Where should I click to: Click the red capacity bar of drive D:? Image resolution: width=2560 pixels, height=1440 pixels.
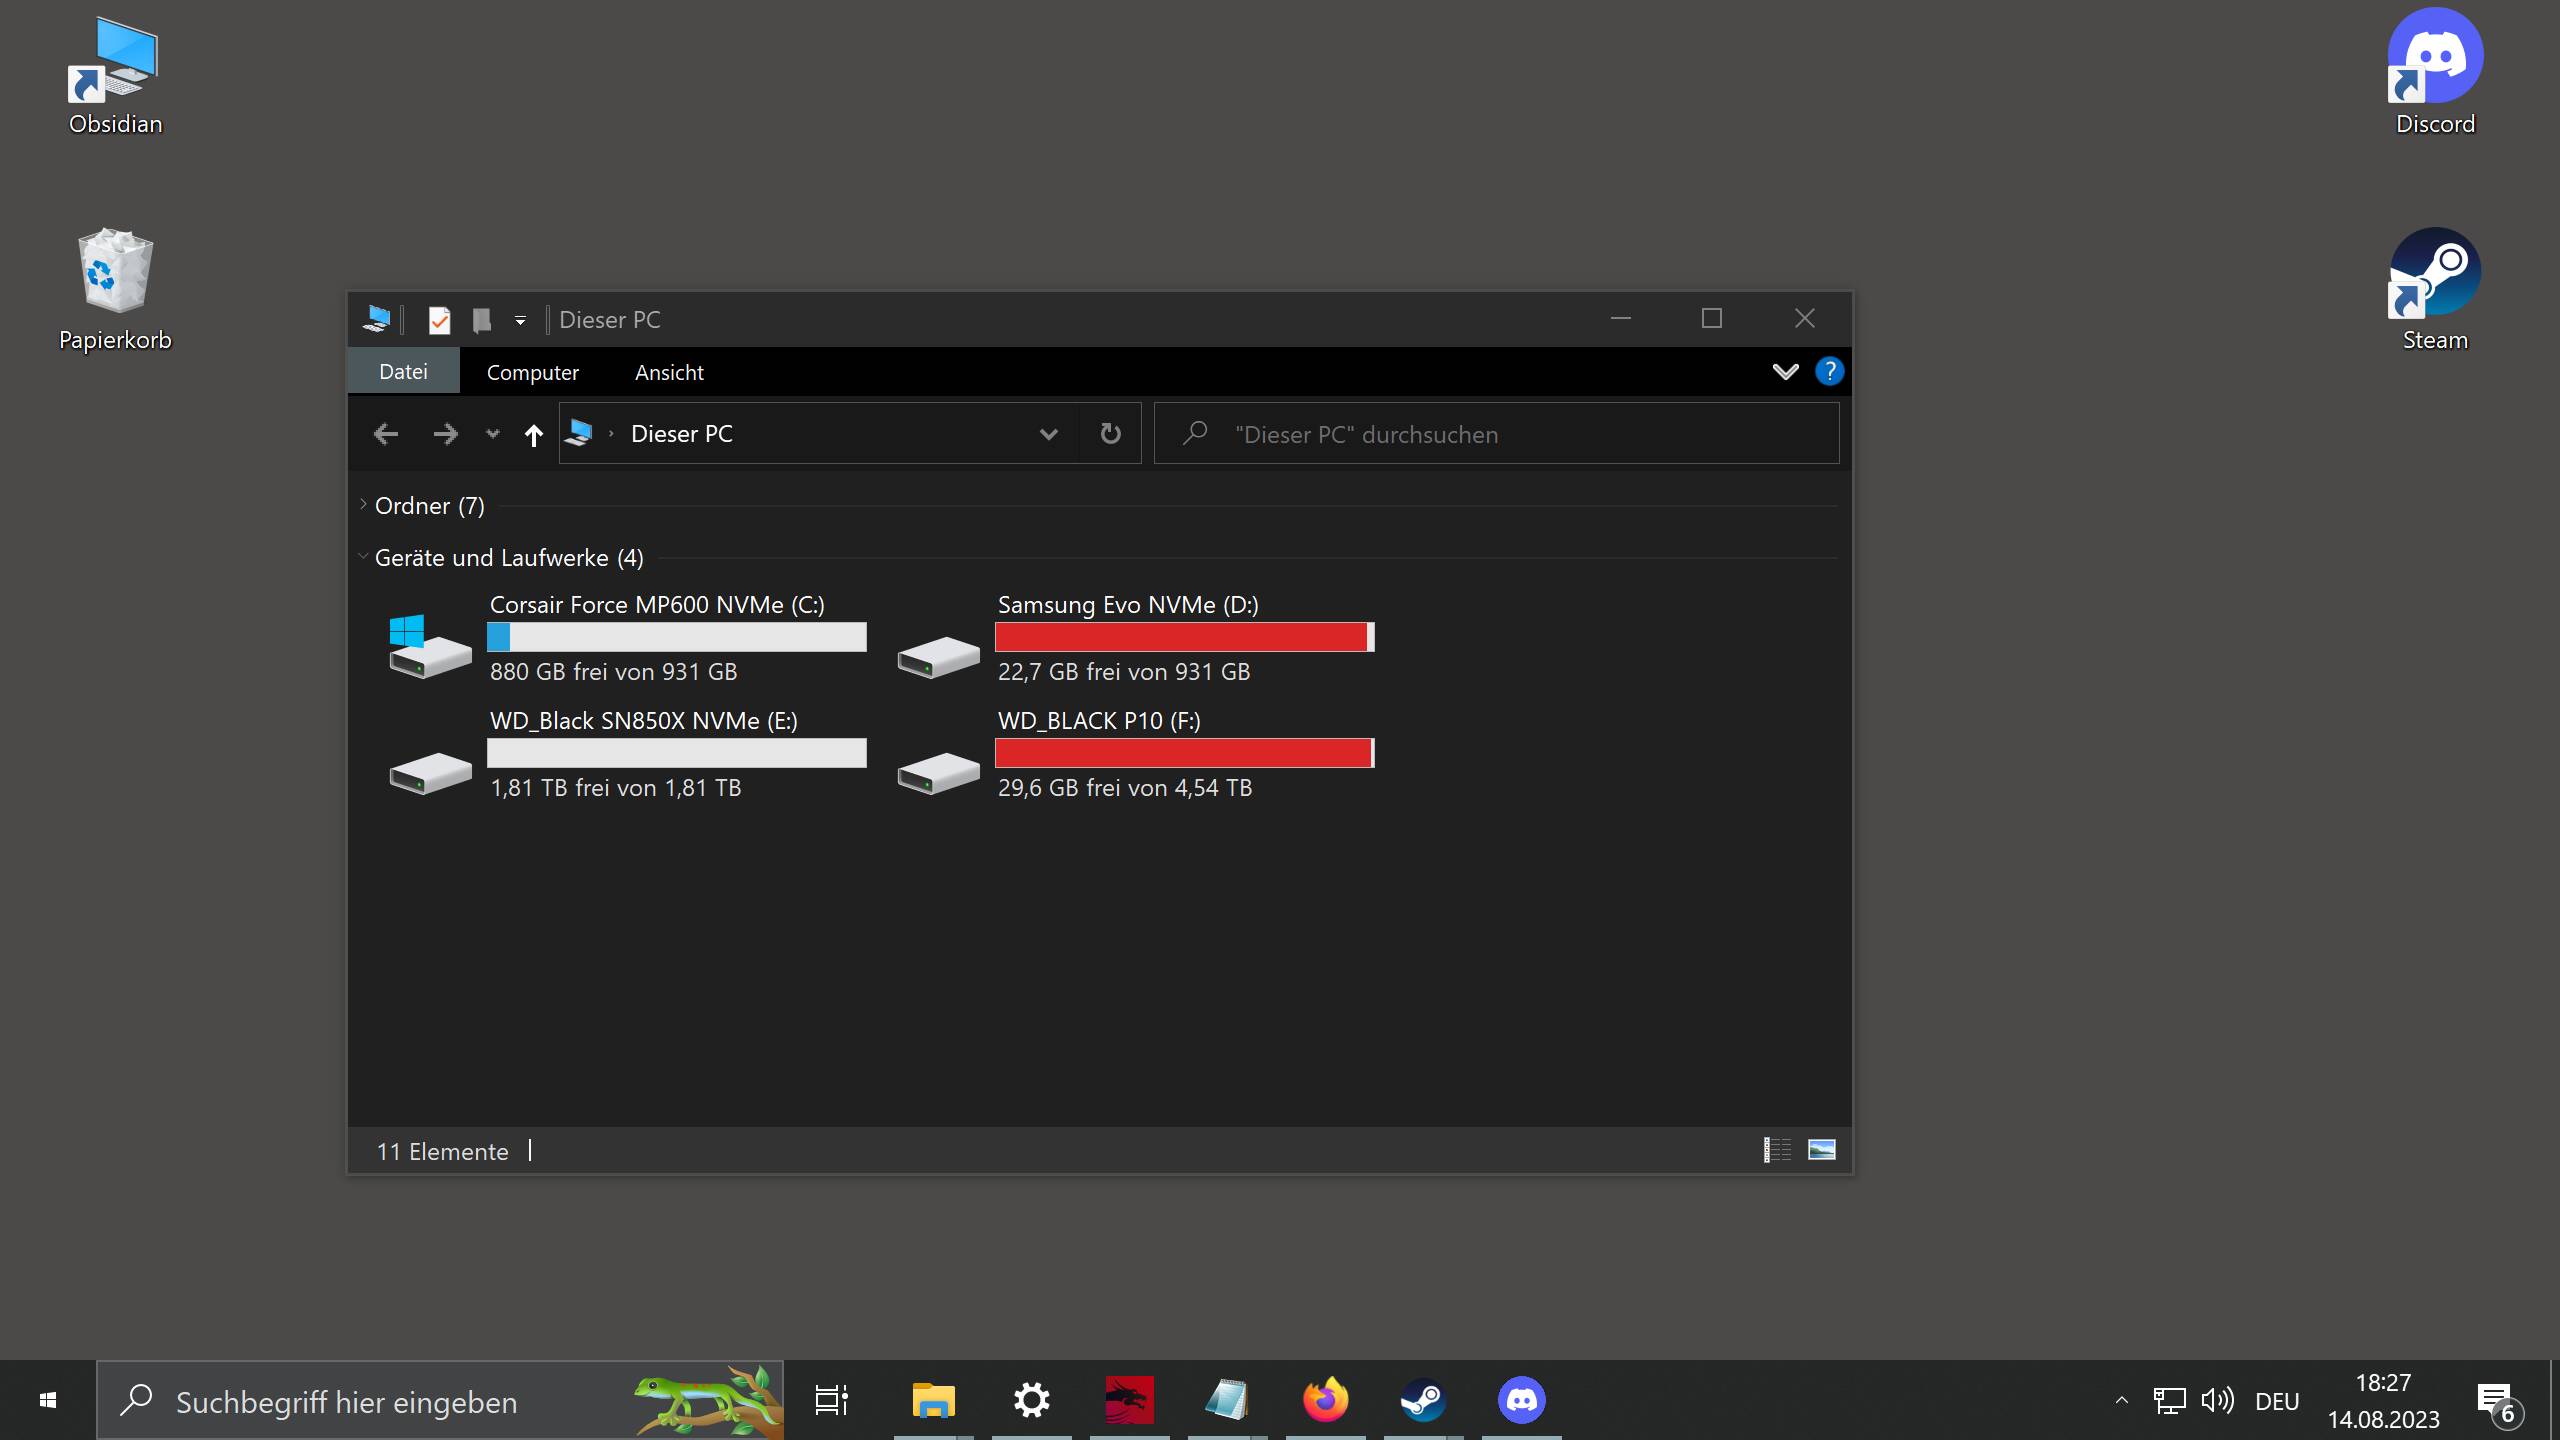pyautogui.click(x=1184, y=637)
